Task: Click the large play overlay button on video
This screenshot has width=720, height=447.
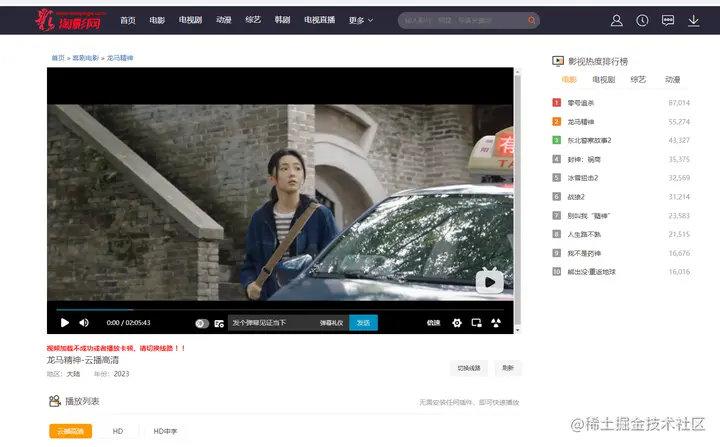Action: point(489,282)
